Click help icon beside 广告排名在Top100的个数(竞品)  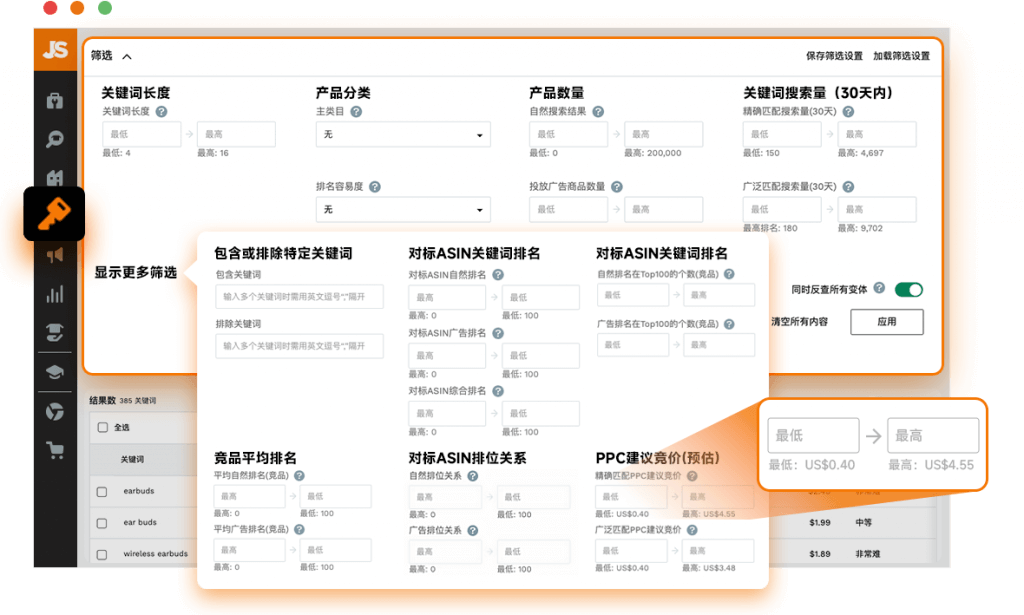point(729,324)
